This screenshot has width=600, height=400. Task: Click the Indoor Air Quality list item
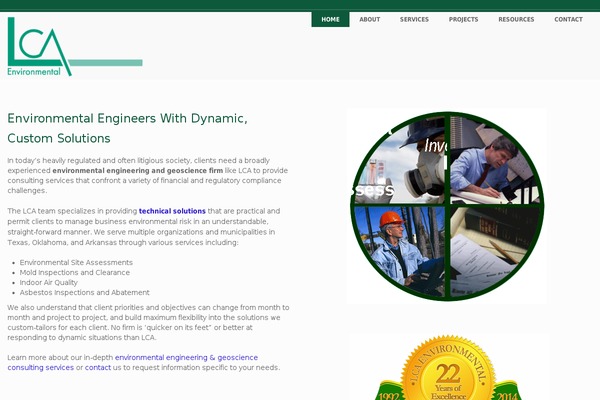tap(49, 282)
